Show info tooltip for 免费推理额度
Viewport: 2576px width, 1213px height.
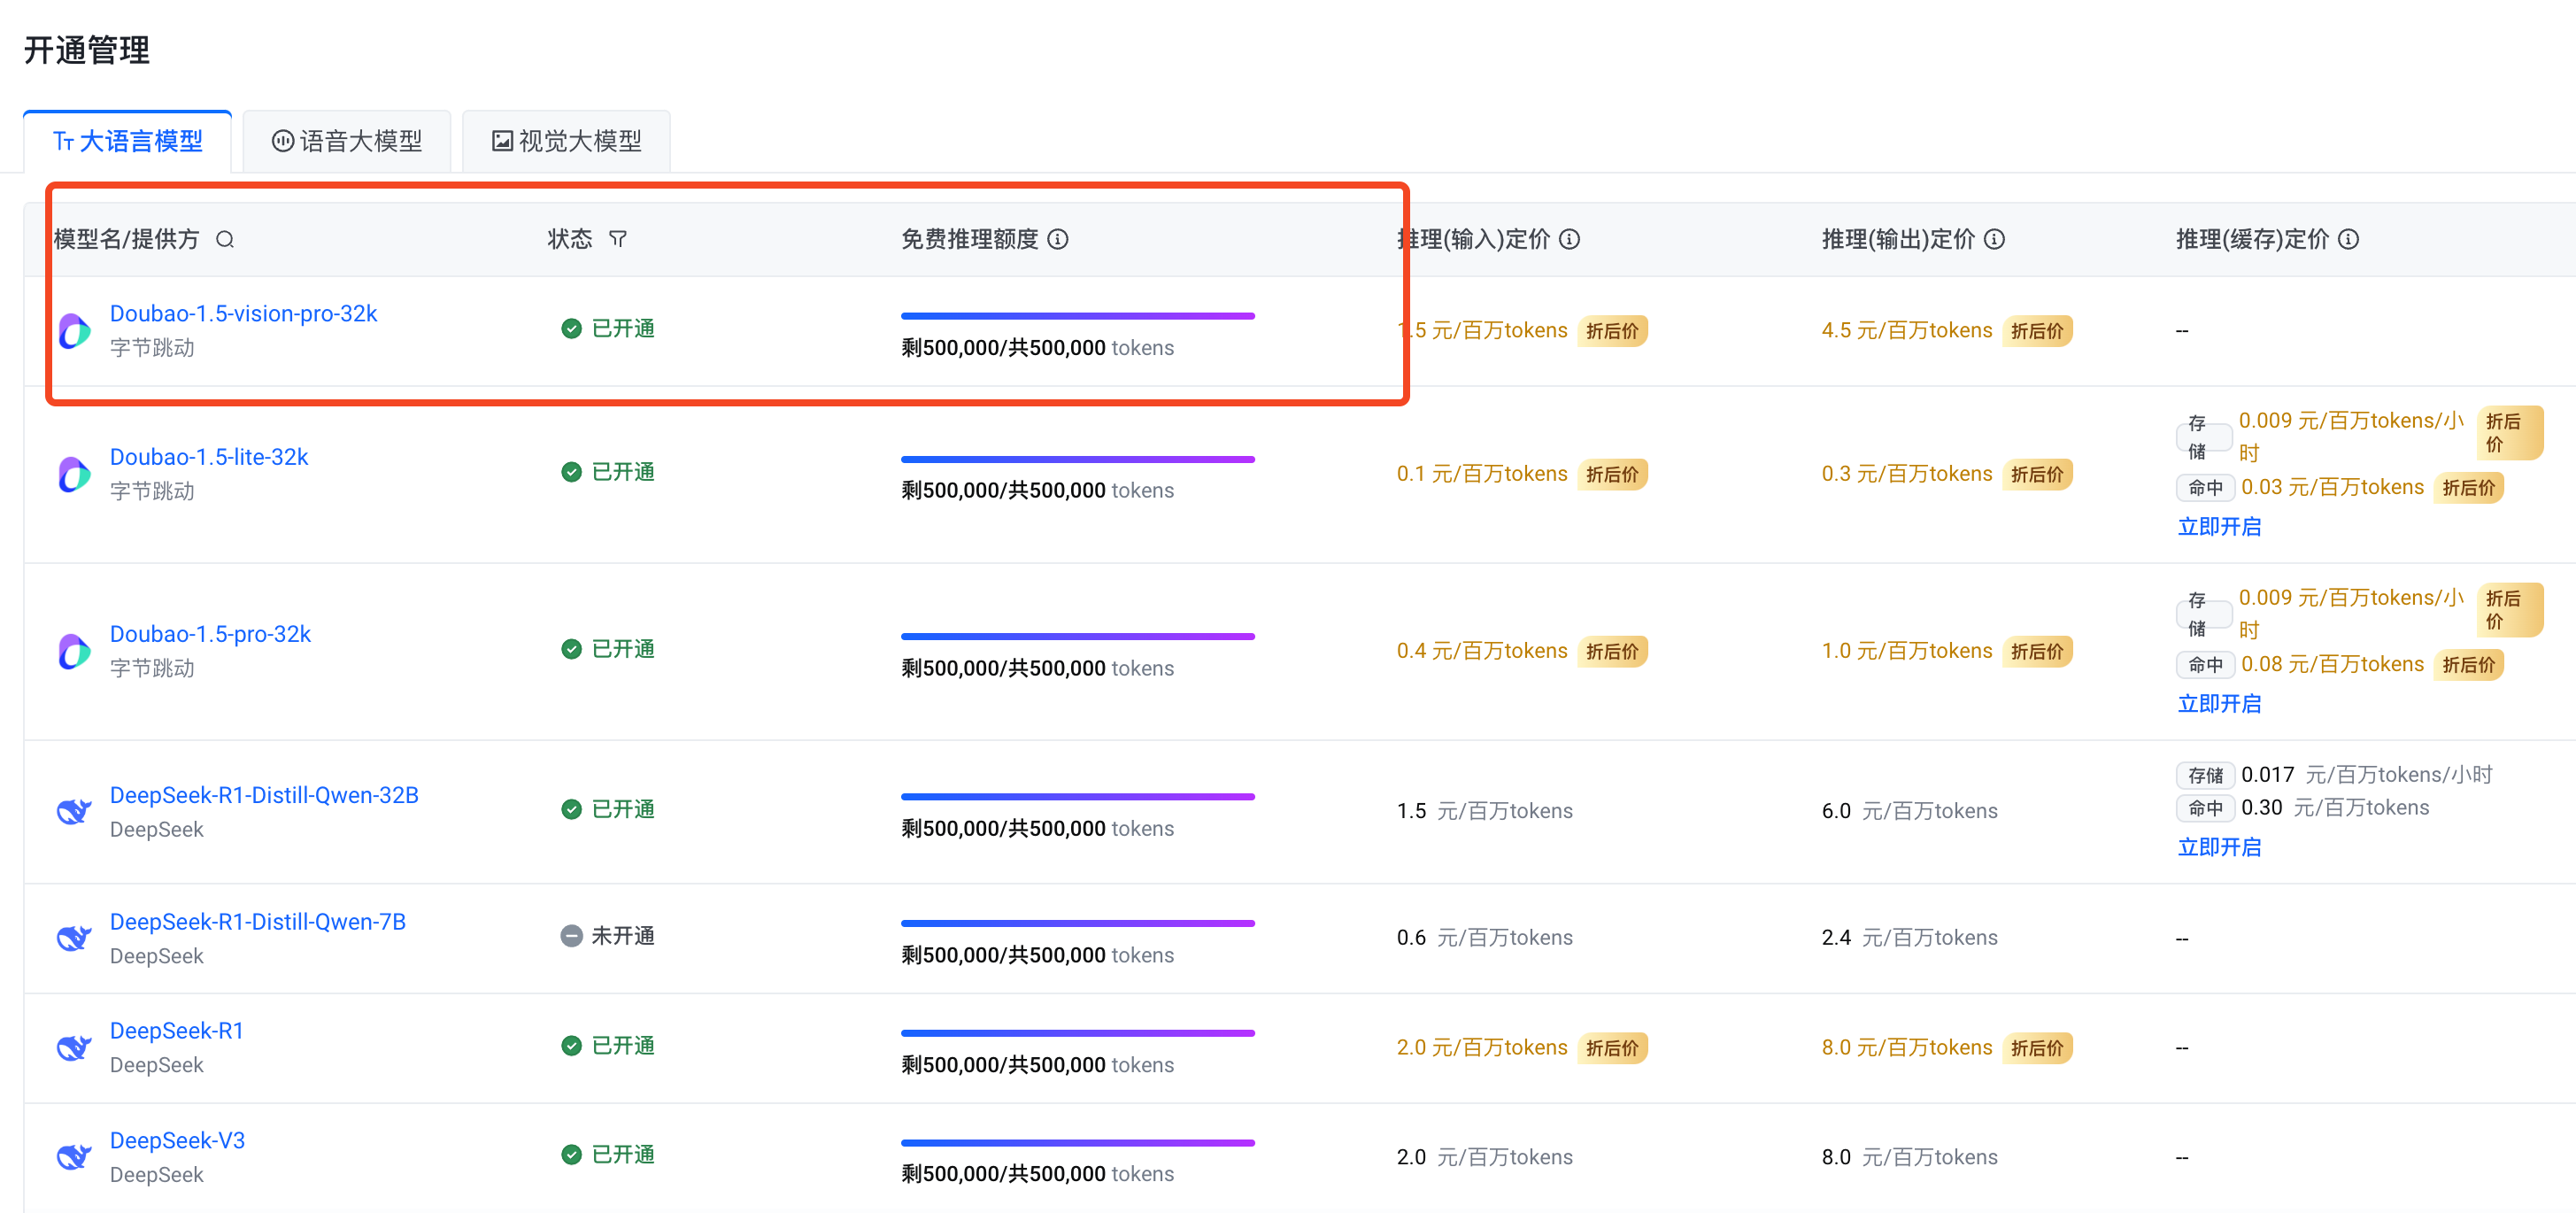click(1058, 239)
